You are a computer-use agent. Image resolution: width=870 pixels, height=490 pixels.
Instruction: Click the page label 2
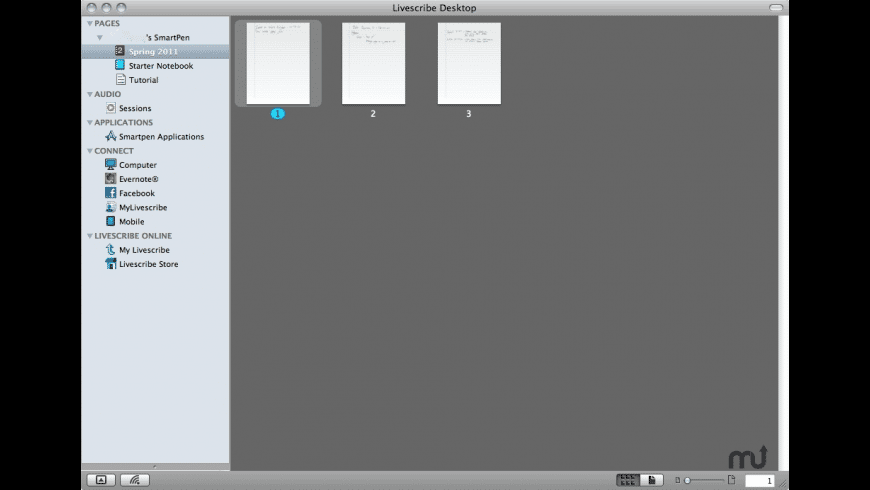373,114
